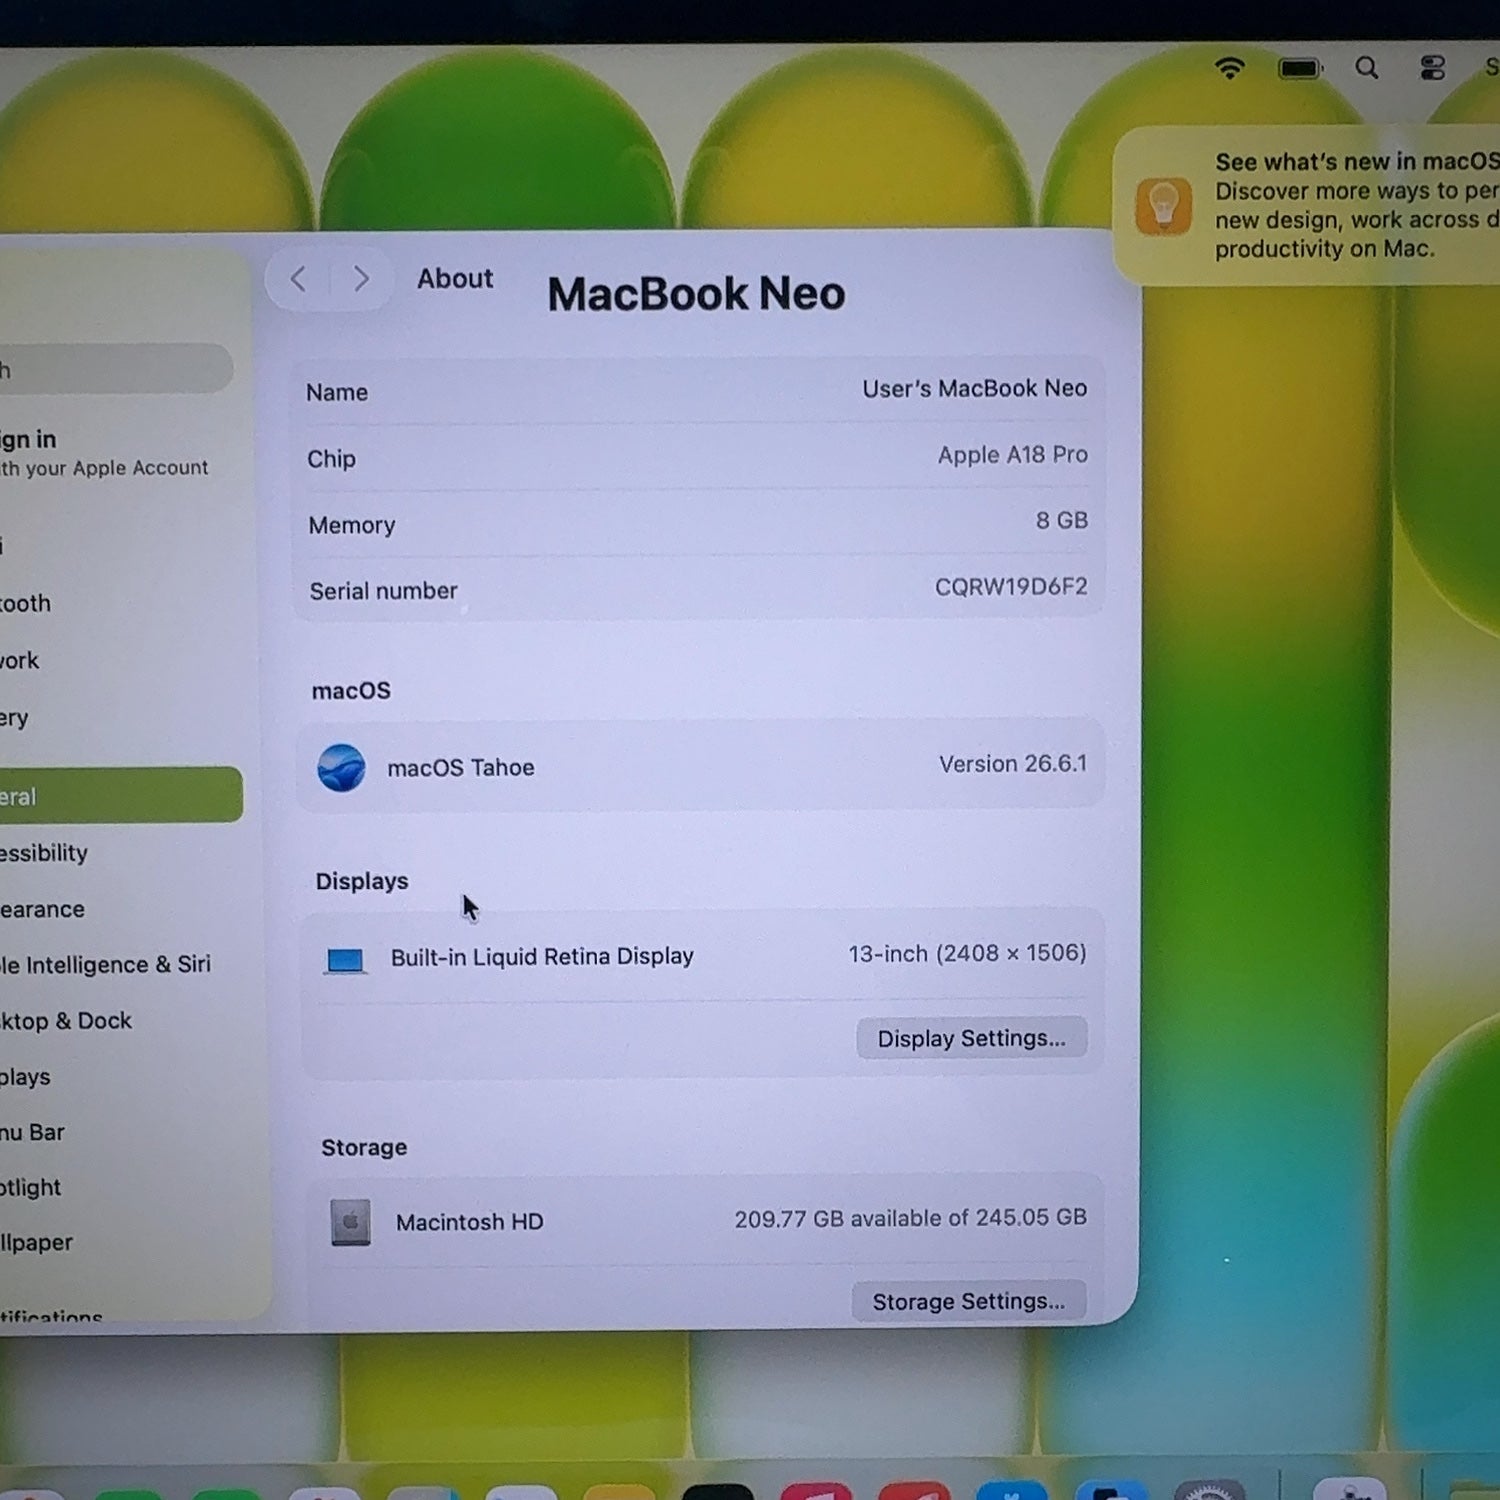
Task: Open Accessibility settings in sidebar
Action: [x=44, y=853]
